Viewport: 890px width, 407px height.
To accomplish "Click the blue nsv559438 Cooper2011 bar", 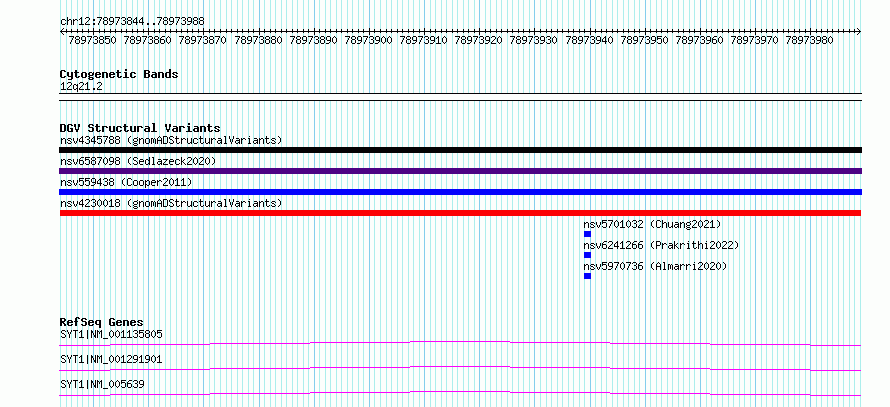I will [x=460, y=192].
